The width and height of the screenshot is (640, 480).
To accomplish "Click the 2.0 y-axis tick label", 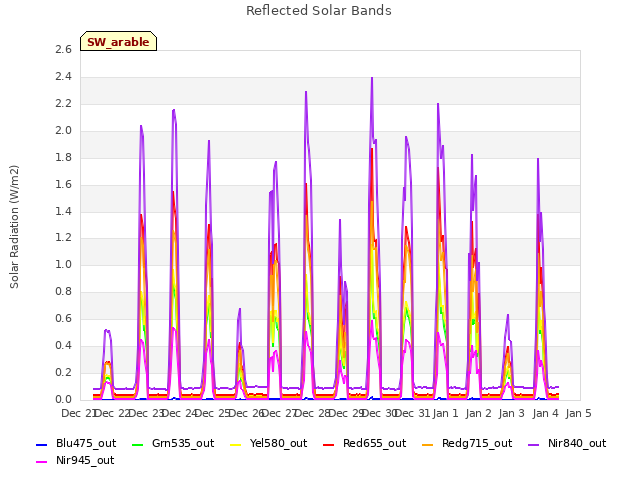I will pos(63,130).
